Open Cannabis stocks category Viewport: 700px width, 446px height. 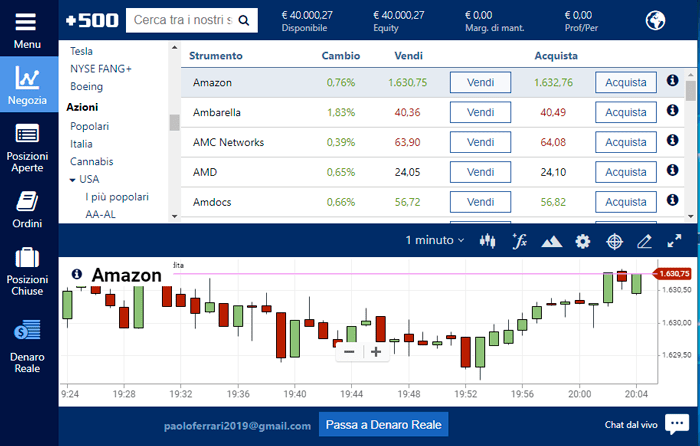click(x=92, y=161)
